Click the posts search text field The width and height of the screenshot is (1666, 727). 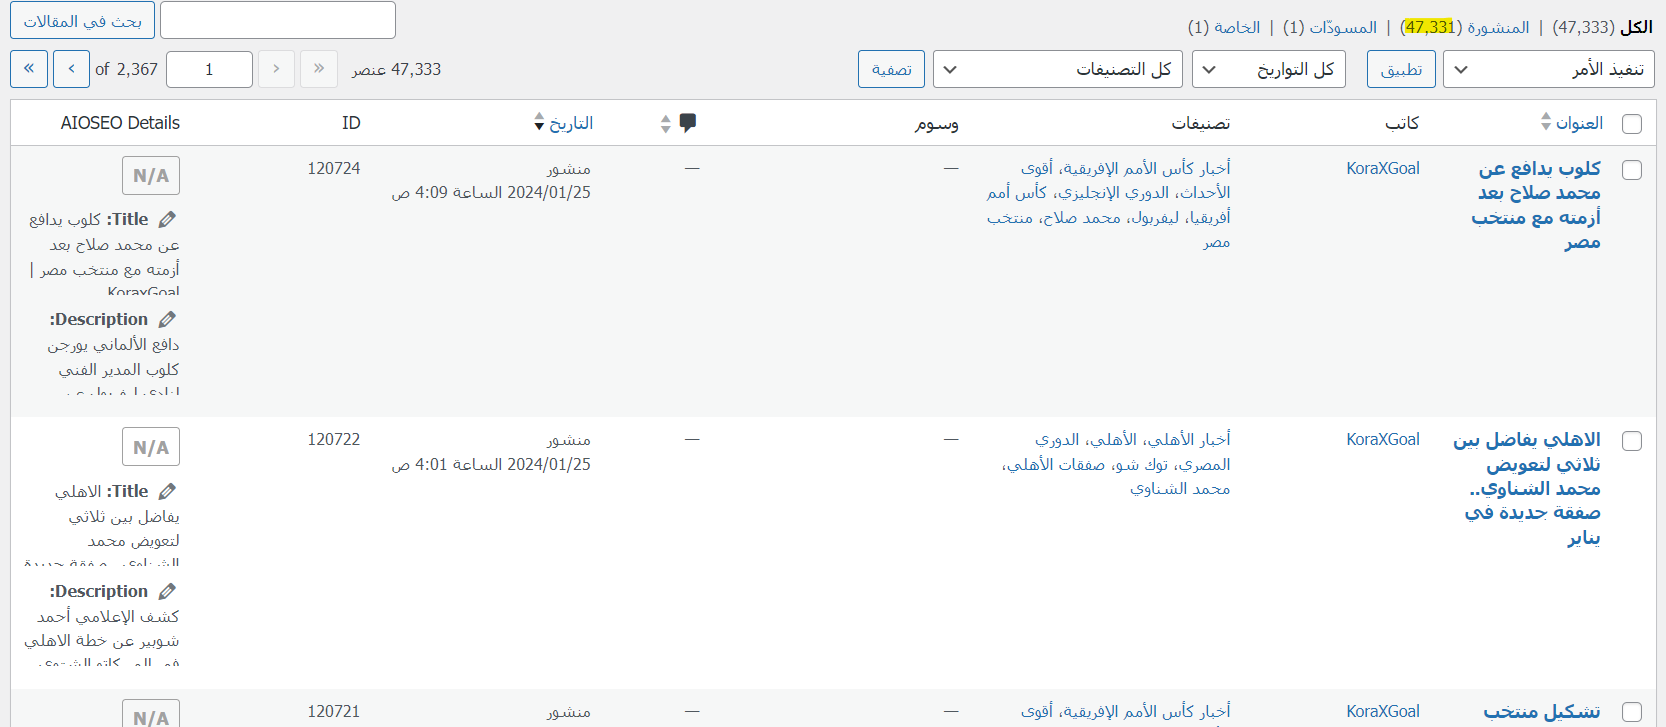pos(278,20)
